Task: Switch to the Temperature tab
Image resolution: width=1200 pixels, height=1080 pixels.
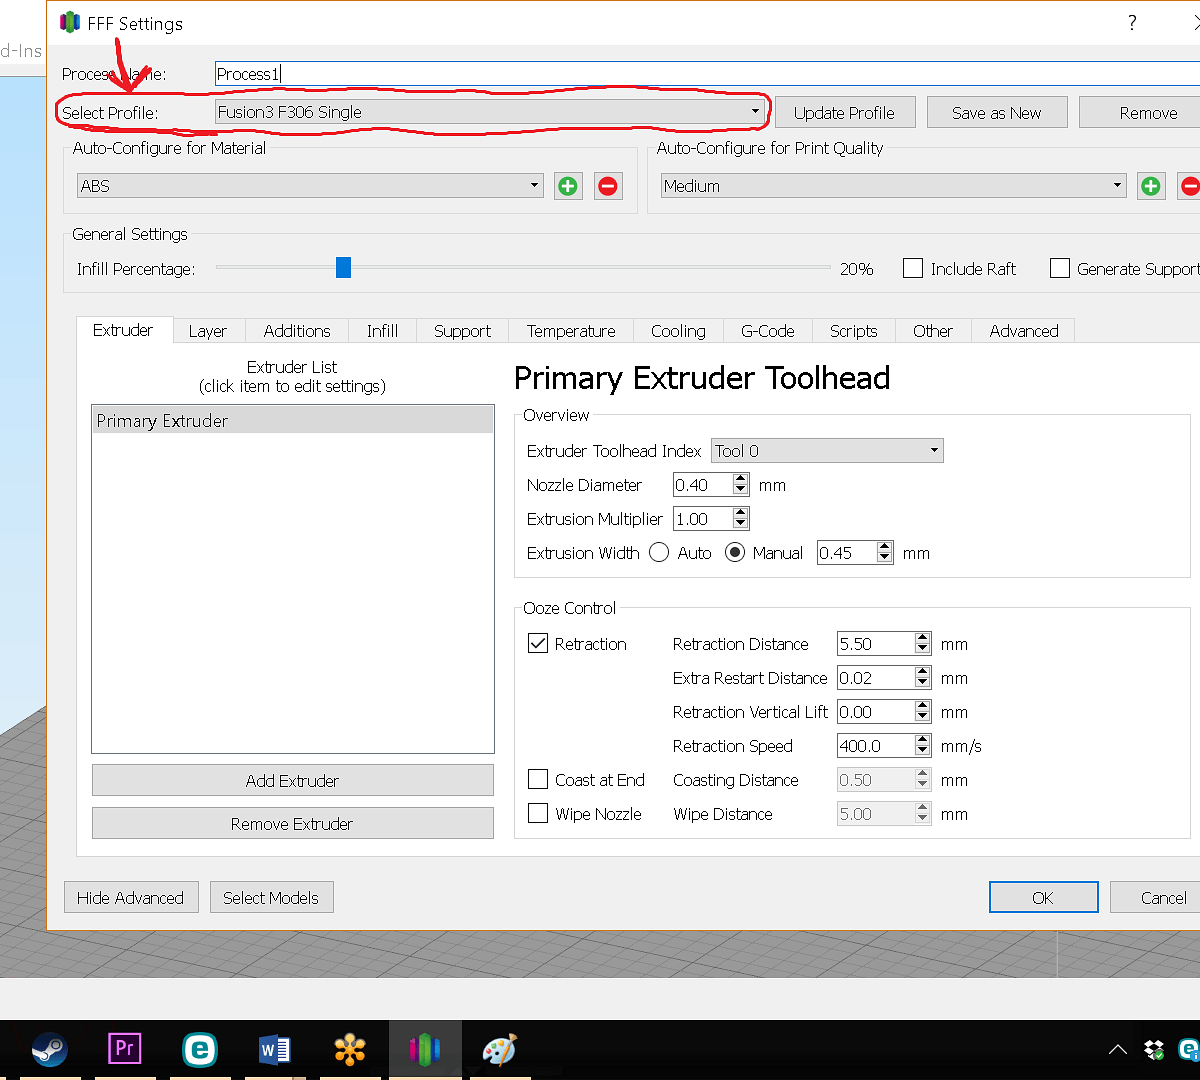Action: point(571,331)
